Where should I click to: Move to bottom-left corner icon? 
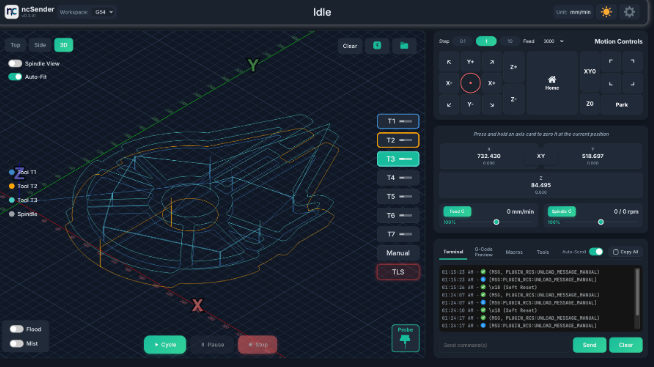pyautogui.click(x=611, y=83)
